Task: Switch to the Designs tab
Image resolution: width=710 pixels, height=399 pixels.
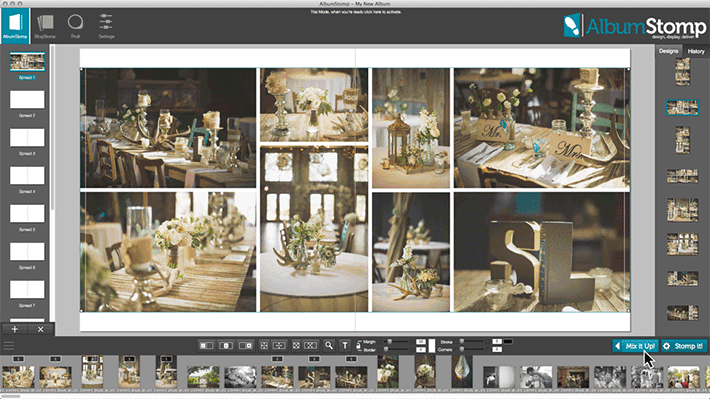Action: click(x=668, y=51)
